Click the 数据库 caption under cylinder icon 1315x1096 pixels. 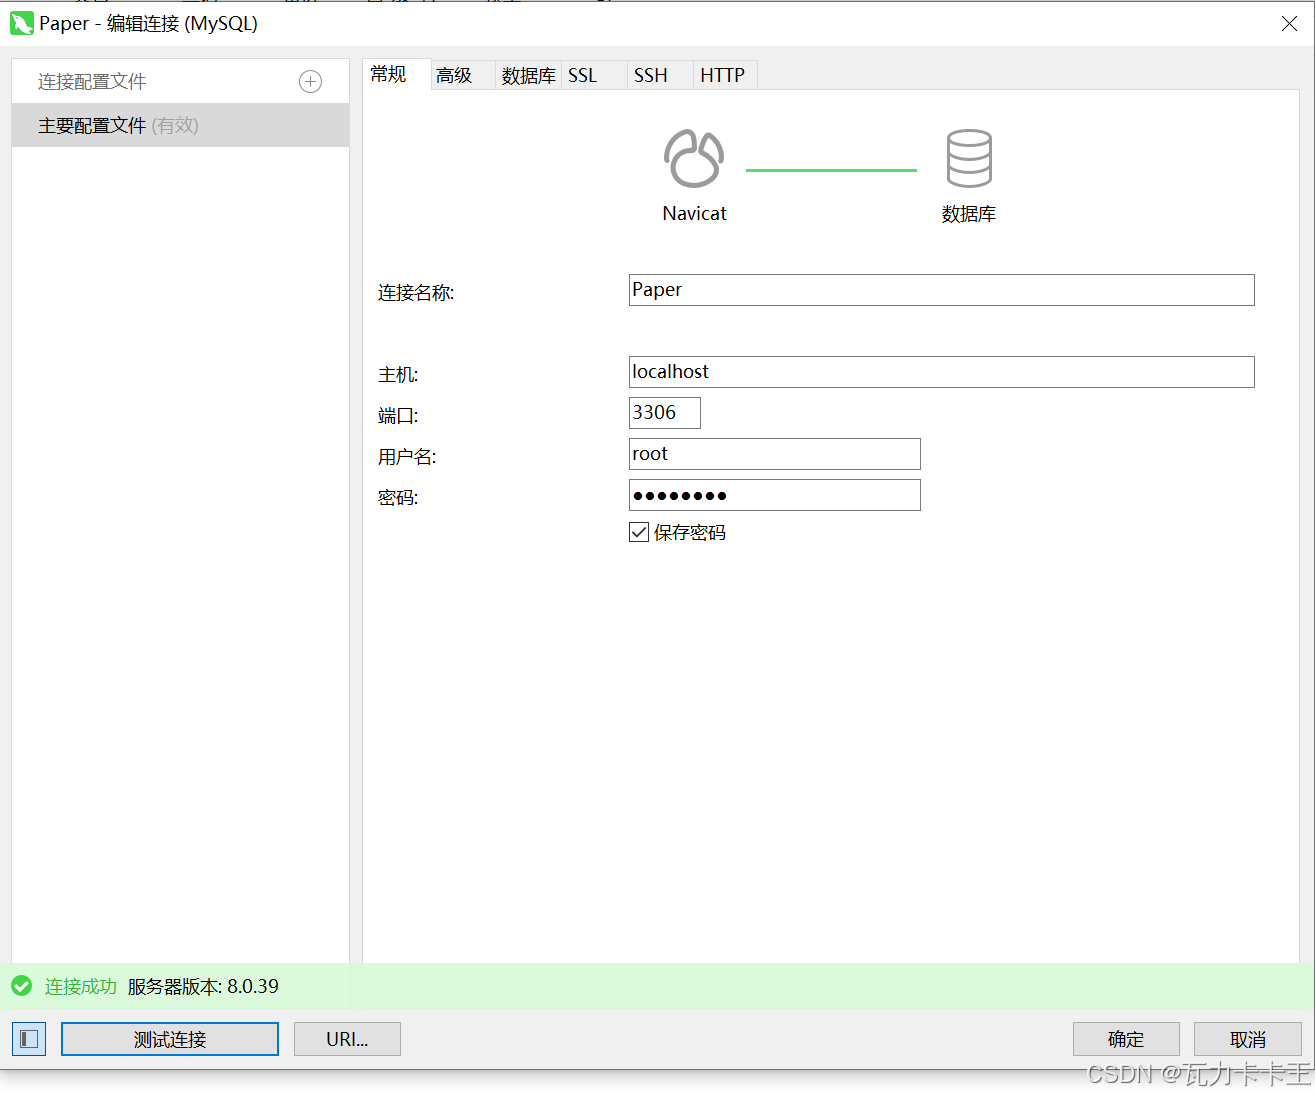click(969, 214)
